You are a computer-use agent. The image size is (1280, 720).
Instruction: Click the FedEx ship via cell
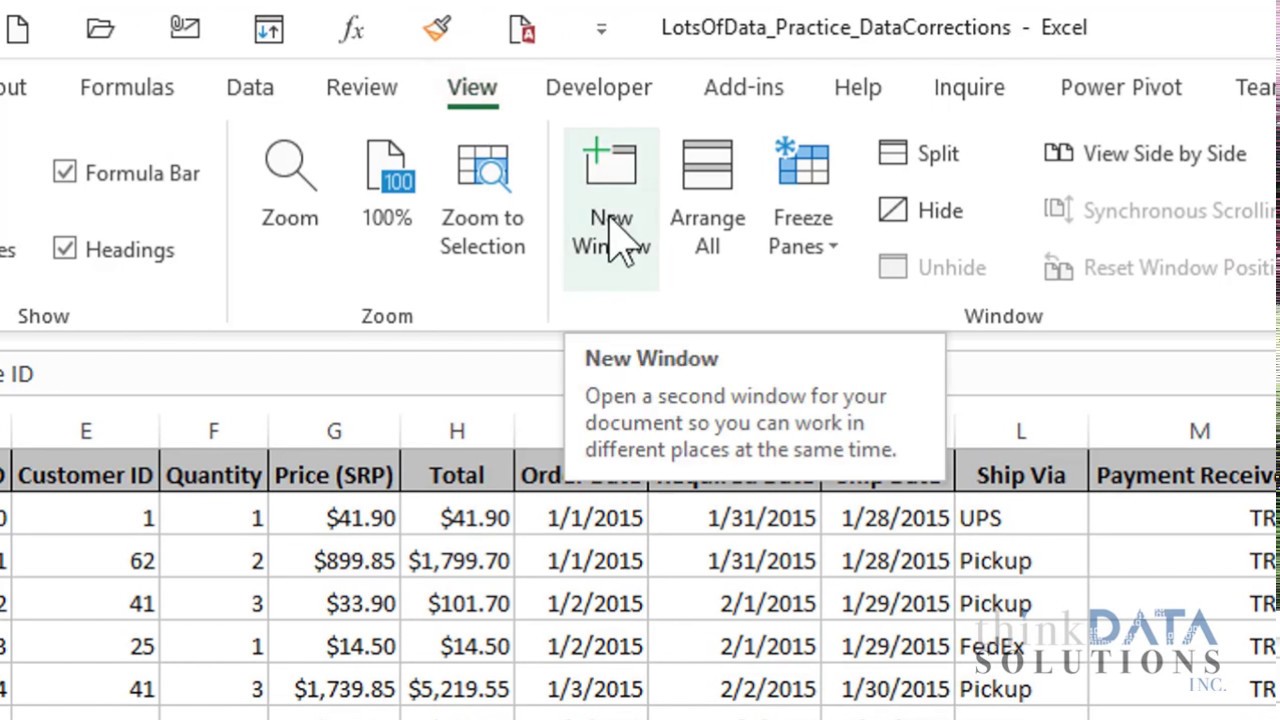pyautogui.click(x=1021, y=646)
